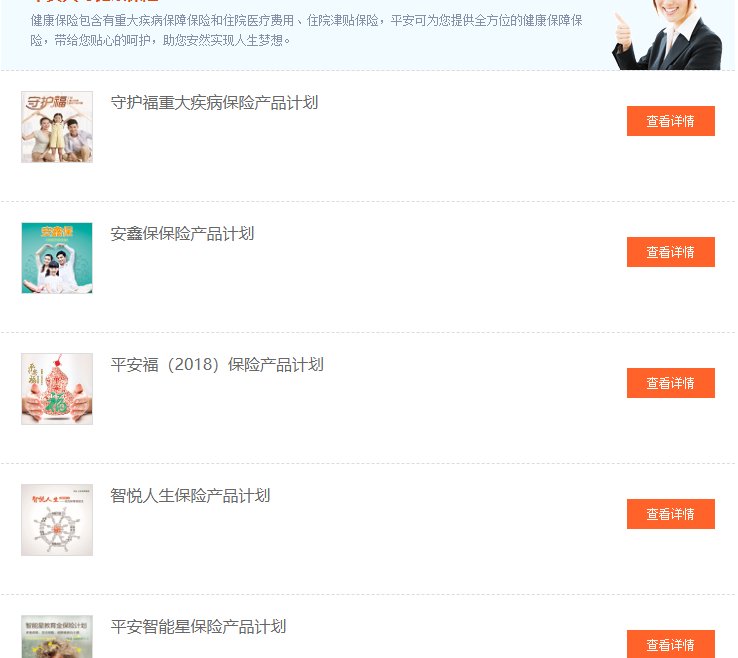View details button for 守护福 plan
Screen dimensions: 738x658
671,121
